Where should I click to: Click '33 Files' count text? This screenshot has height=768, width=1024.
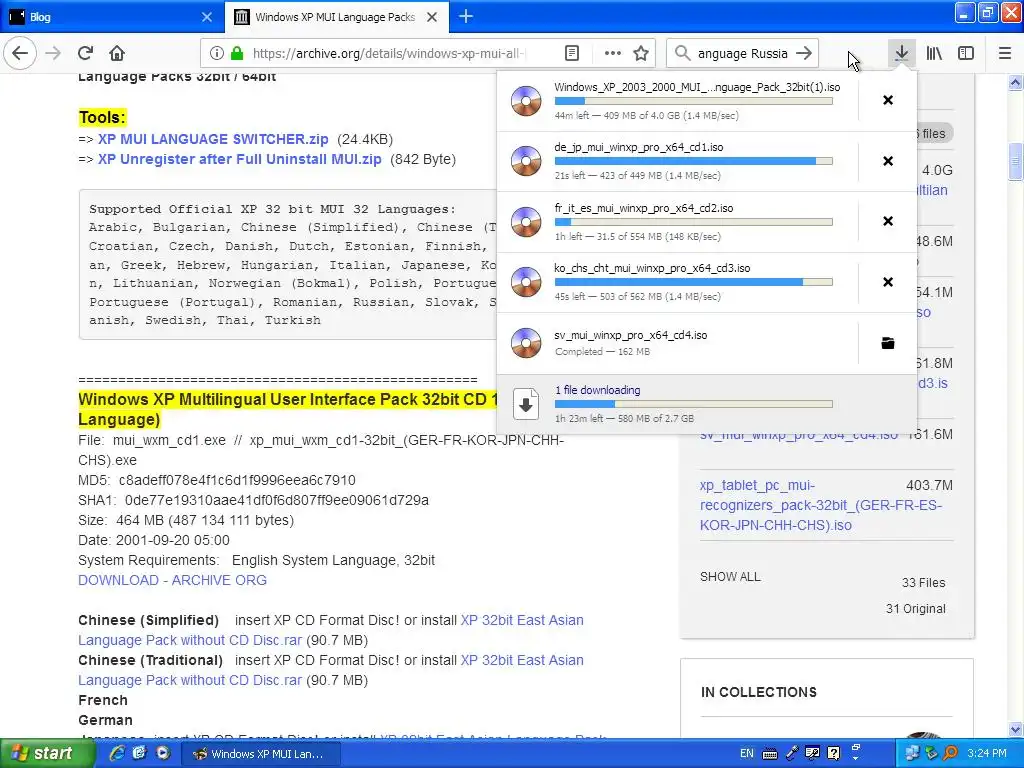923,583
